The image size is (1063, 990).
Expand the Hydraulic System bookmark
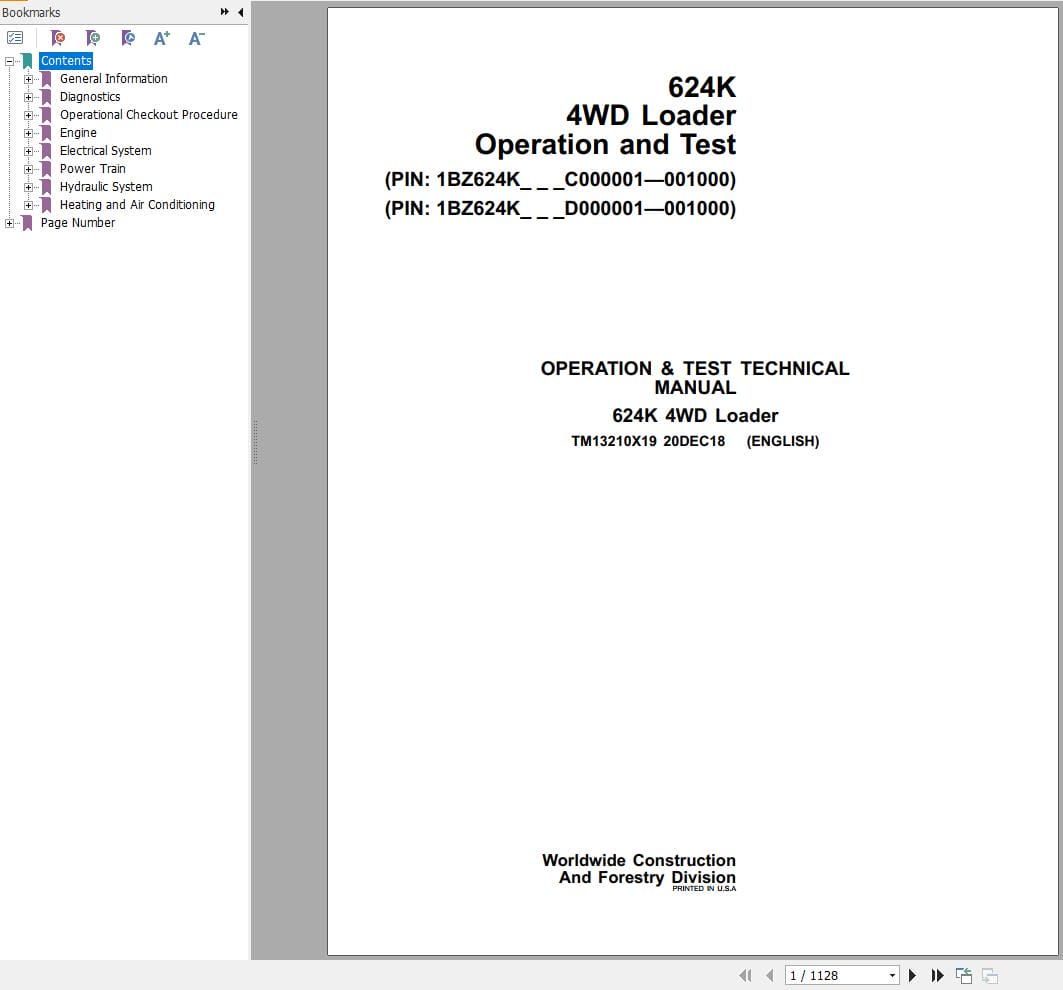pos(28,187)
